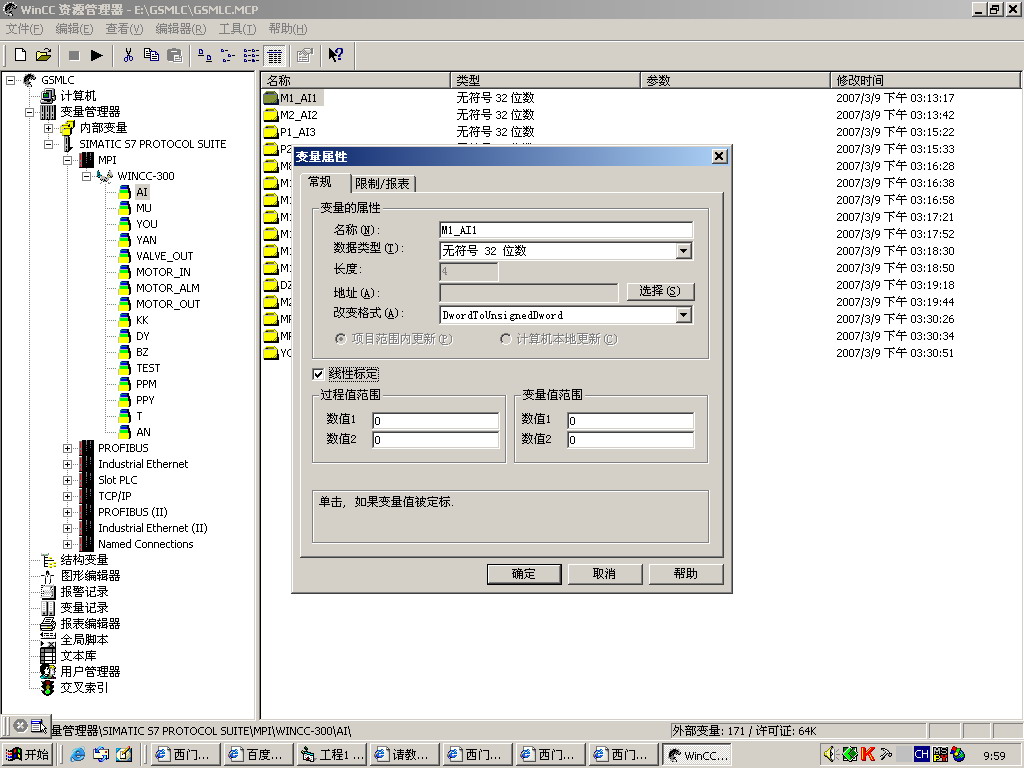Viewport: 1024px width, 768px height.
Task: Open the 编辑(E) menu
Action: pos(74,29)
